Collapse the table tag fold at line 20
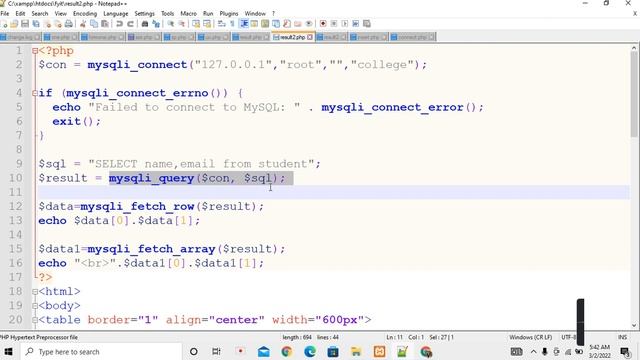640x360 pixels. point(35,320)
